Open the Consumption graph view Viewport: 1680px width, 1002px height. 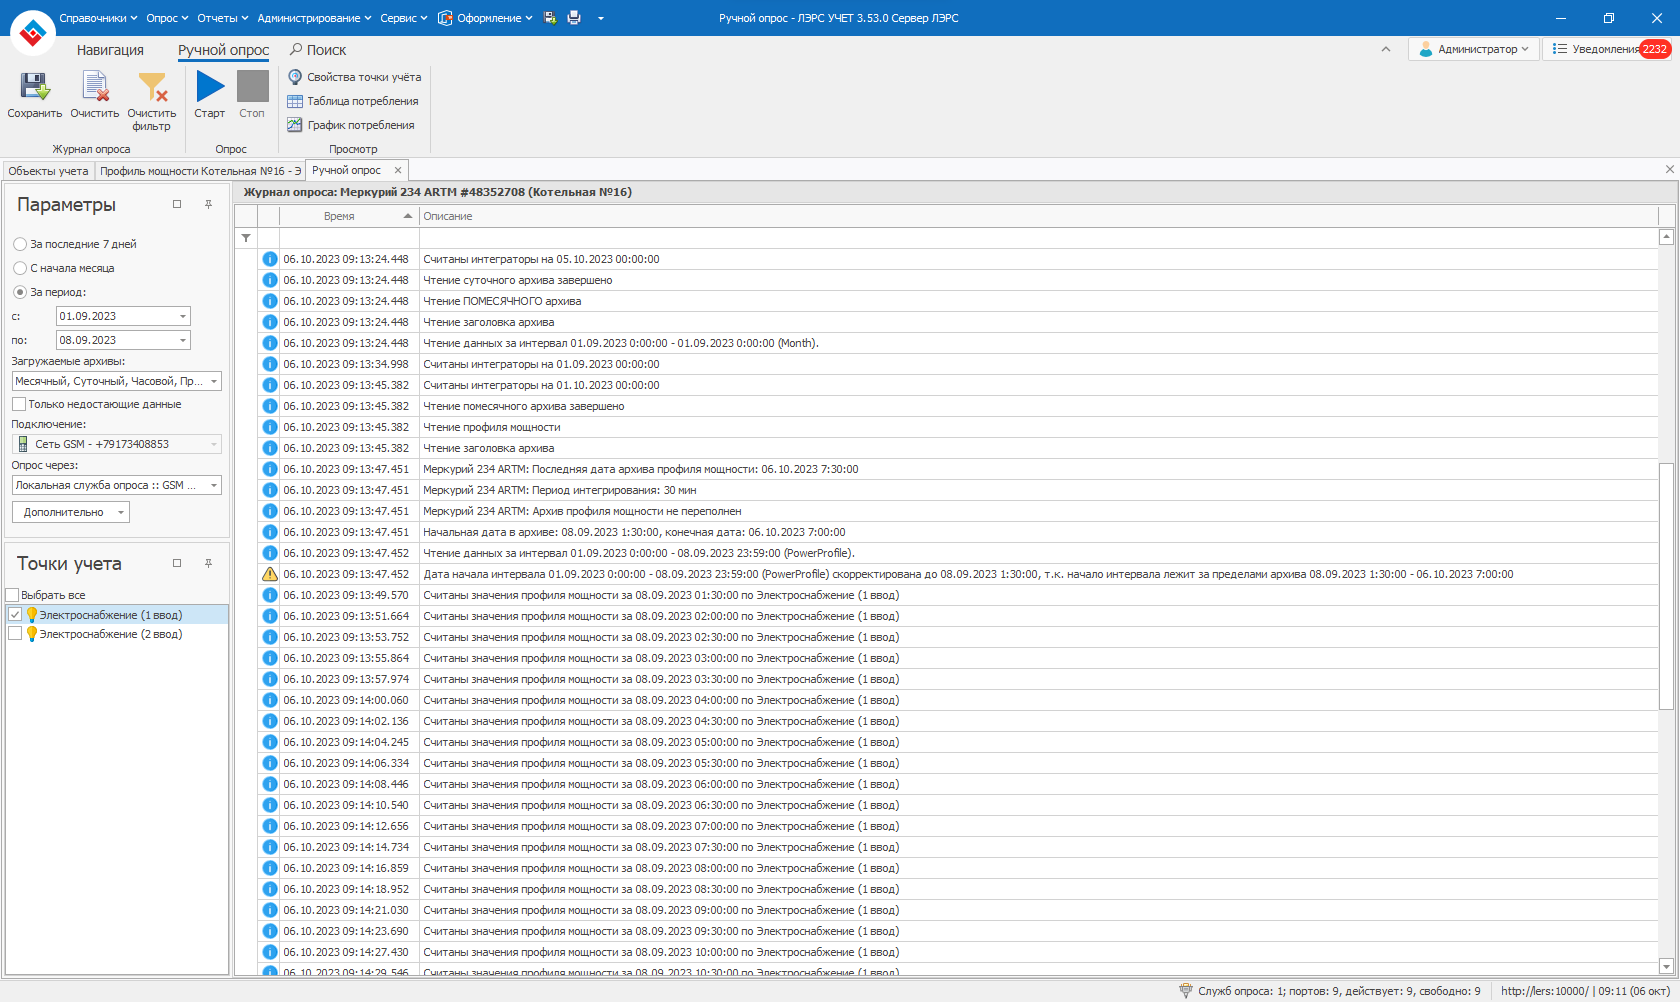[351, 125]
